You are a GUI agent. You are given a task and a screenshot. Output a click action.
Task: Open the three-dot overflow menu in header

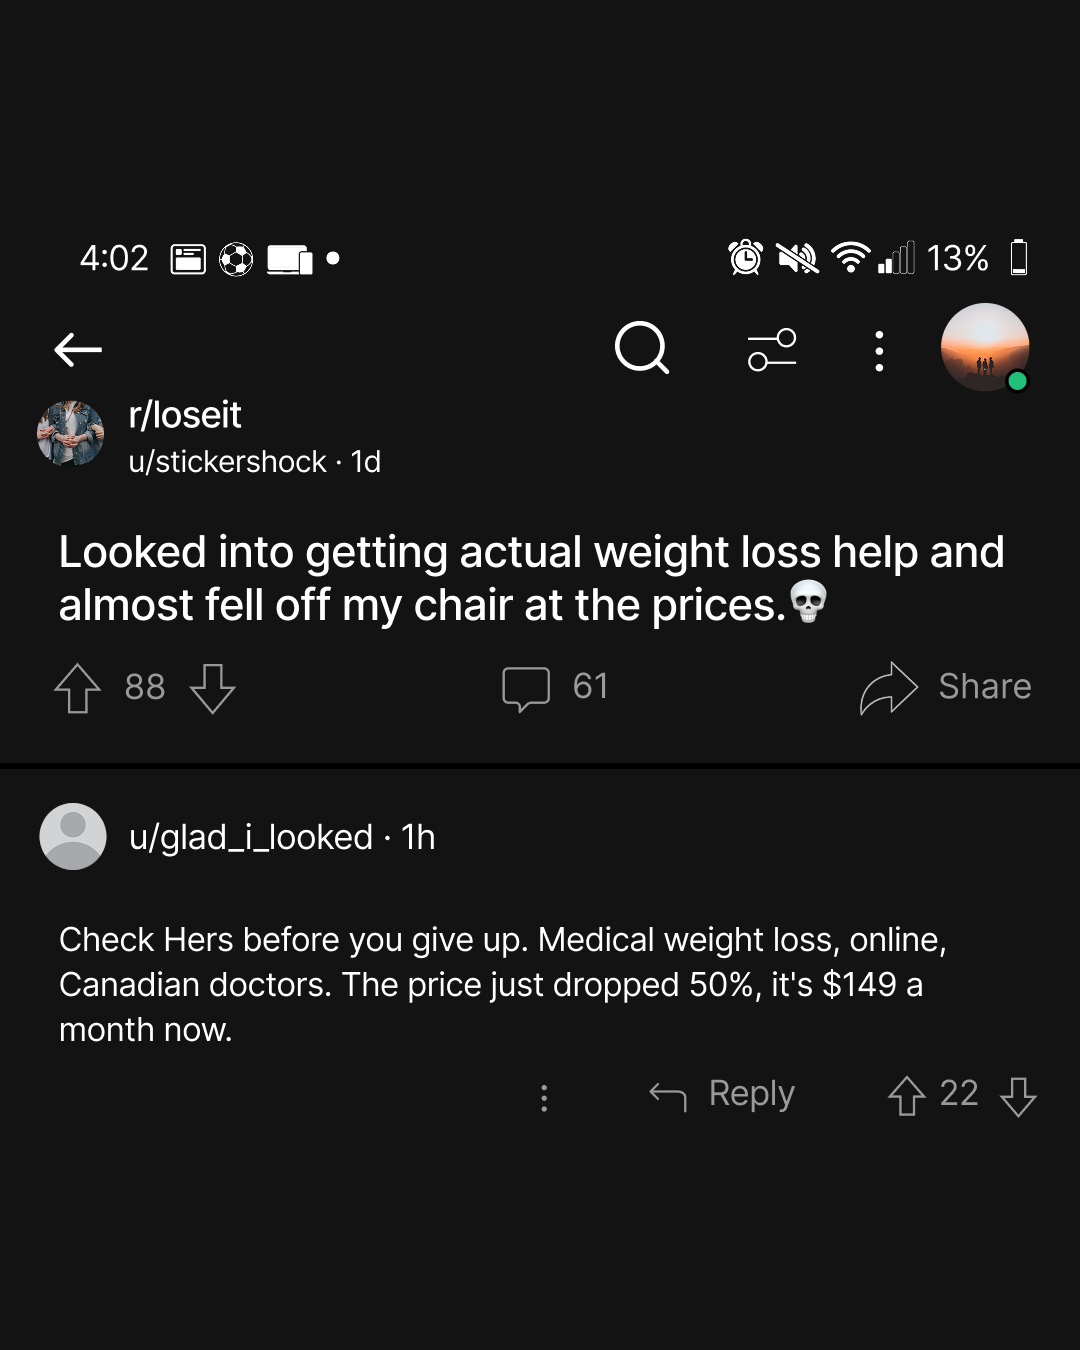click(879, 351)
